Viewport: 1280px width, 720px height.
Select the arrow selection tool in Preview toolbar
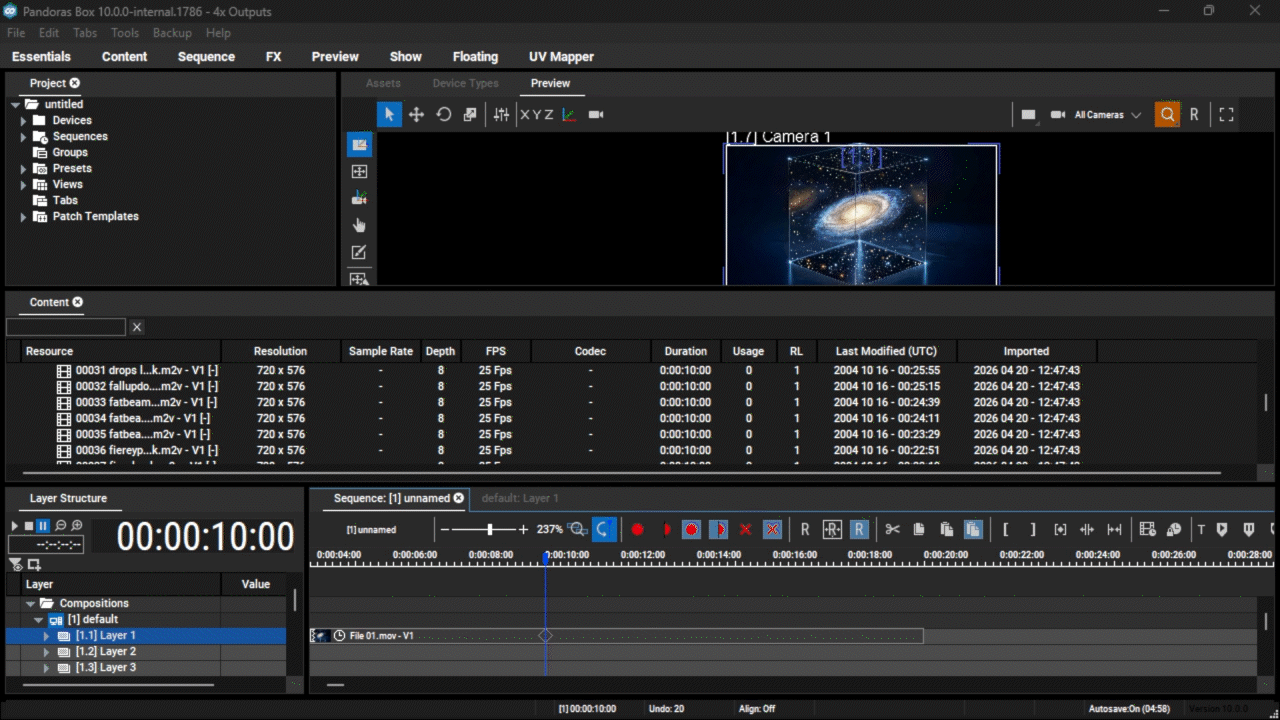pos(389,115)
